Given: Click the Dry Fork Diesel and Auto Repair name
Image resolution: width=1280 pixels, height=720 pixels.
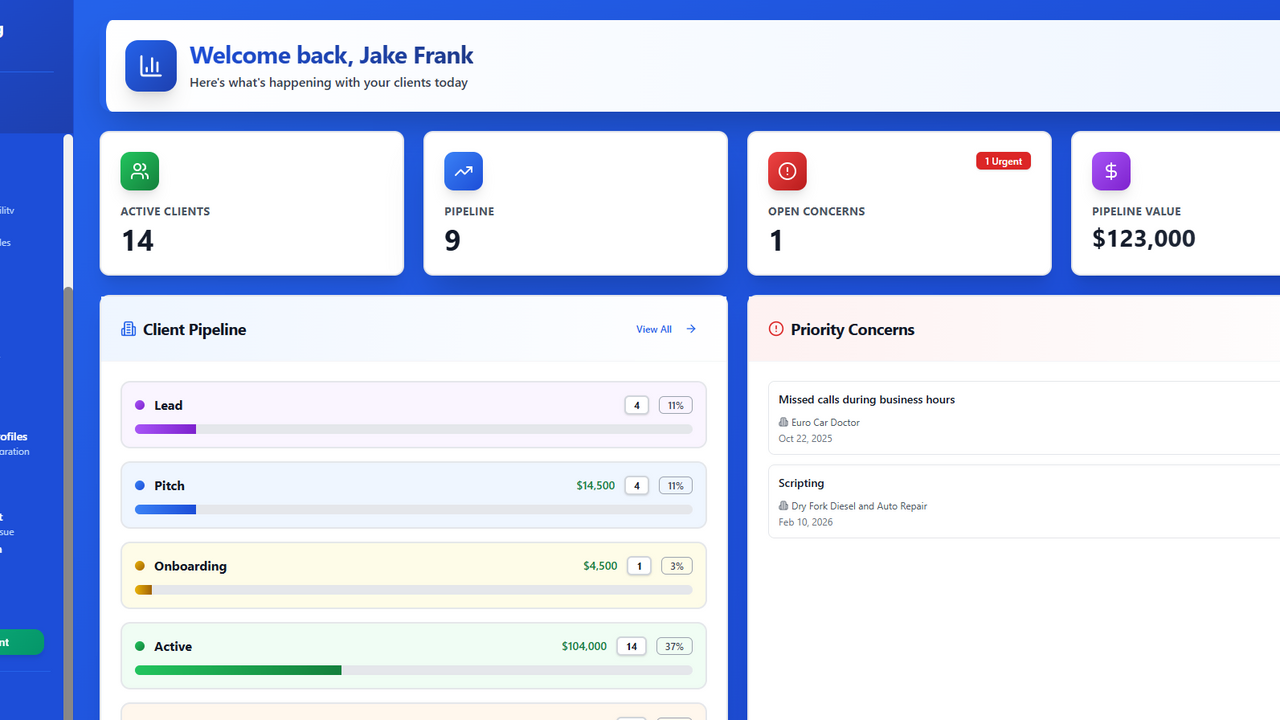Looking at the screenshot, I should click(859, 506).
